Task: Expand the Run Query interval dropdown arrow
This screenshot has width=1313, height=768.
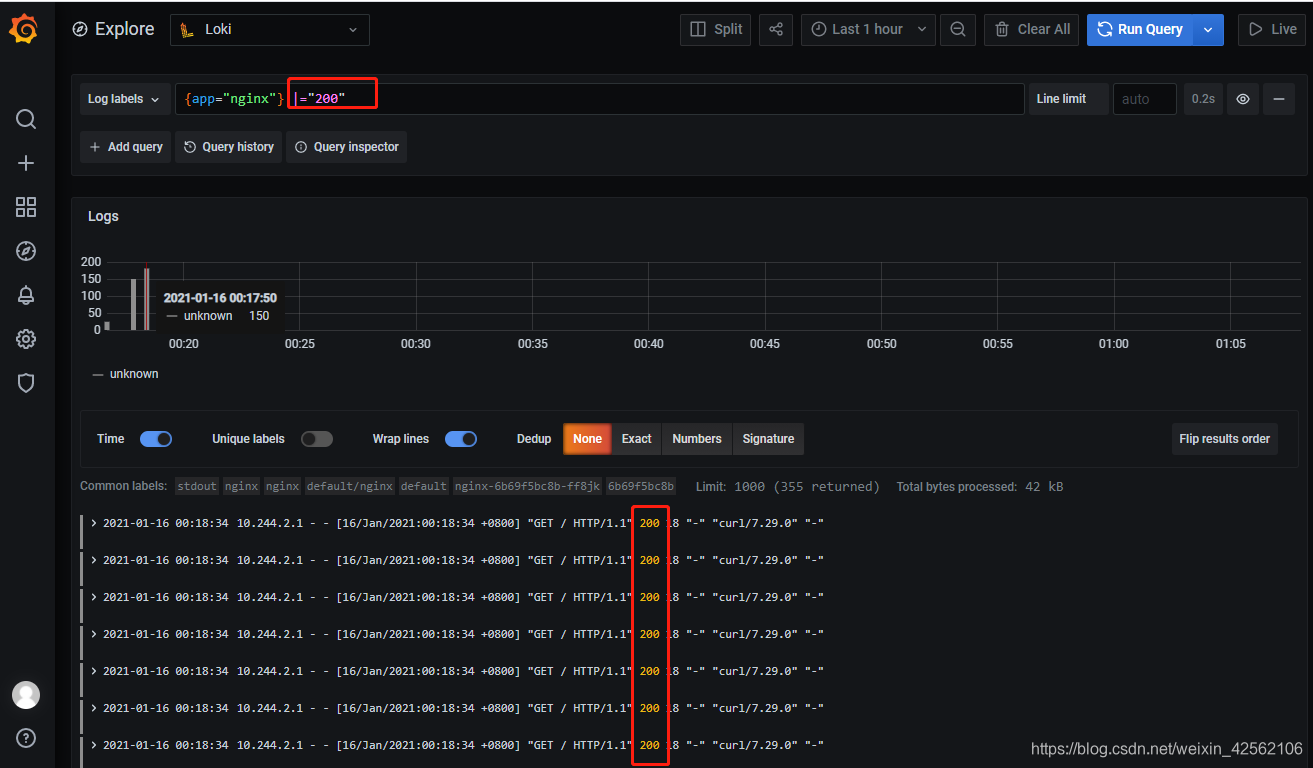Action: point(1209,30)
